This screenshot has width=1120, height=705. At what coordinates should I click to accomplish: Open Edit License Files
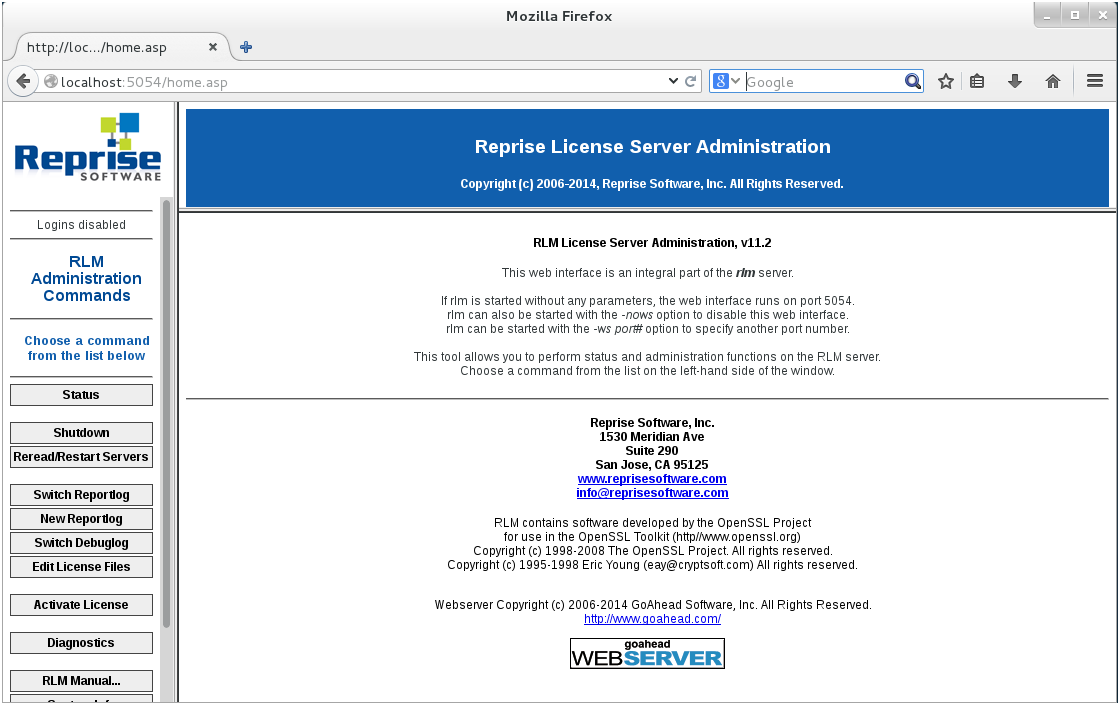[x=81, y=567]
